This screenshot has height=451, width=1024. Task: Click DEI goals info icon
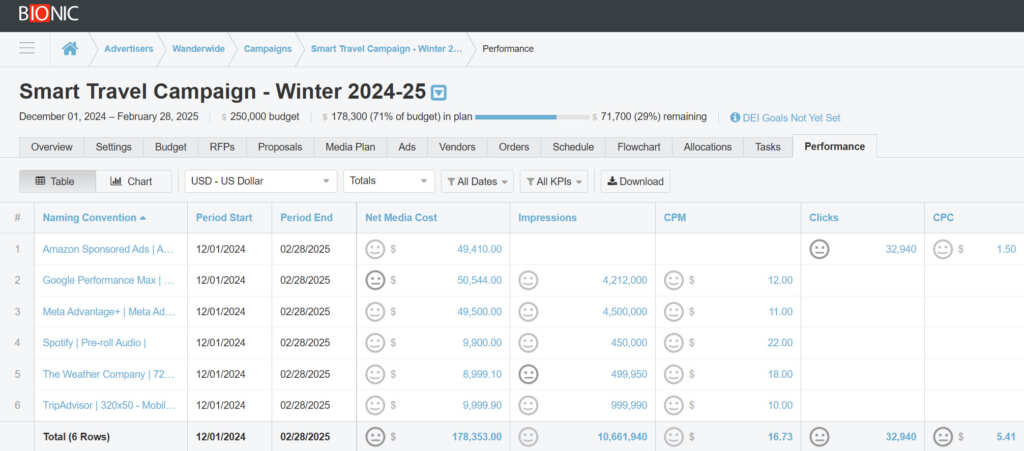pyautogui.click(x=735, y=118)
